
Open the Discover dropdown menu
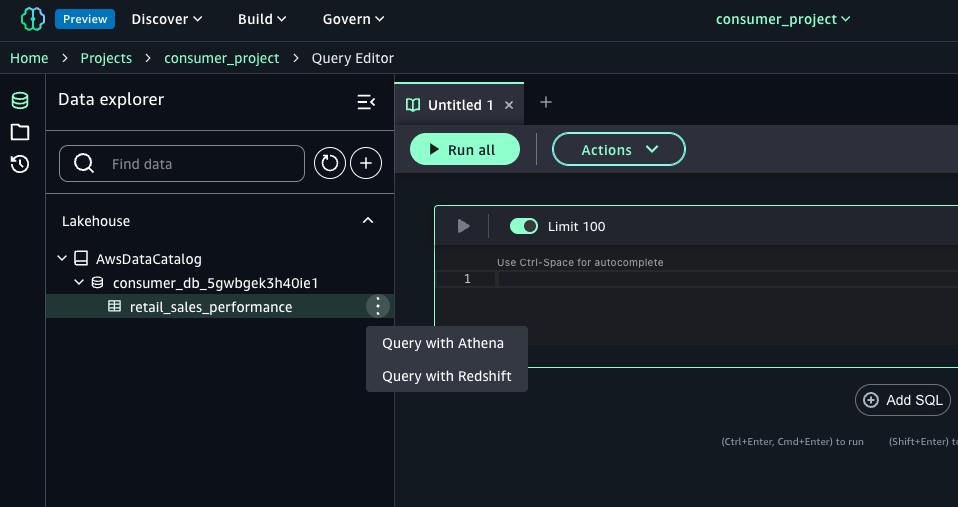[167, 19]
